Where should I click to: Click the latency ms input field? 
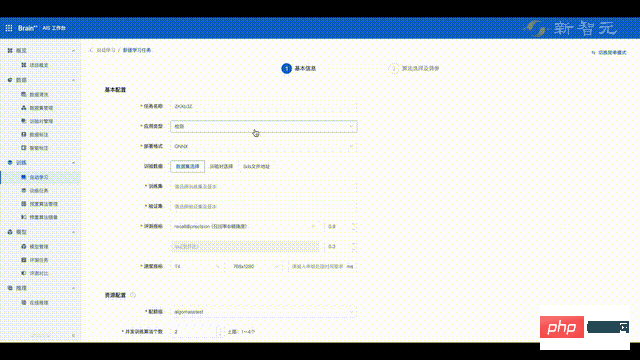pos(322,267)
